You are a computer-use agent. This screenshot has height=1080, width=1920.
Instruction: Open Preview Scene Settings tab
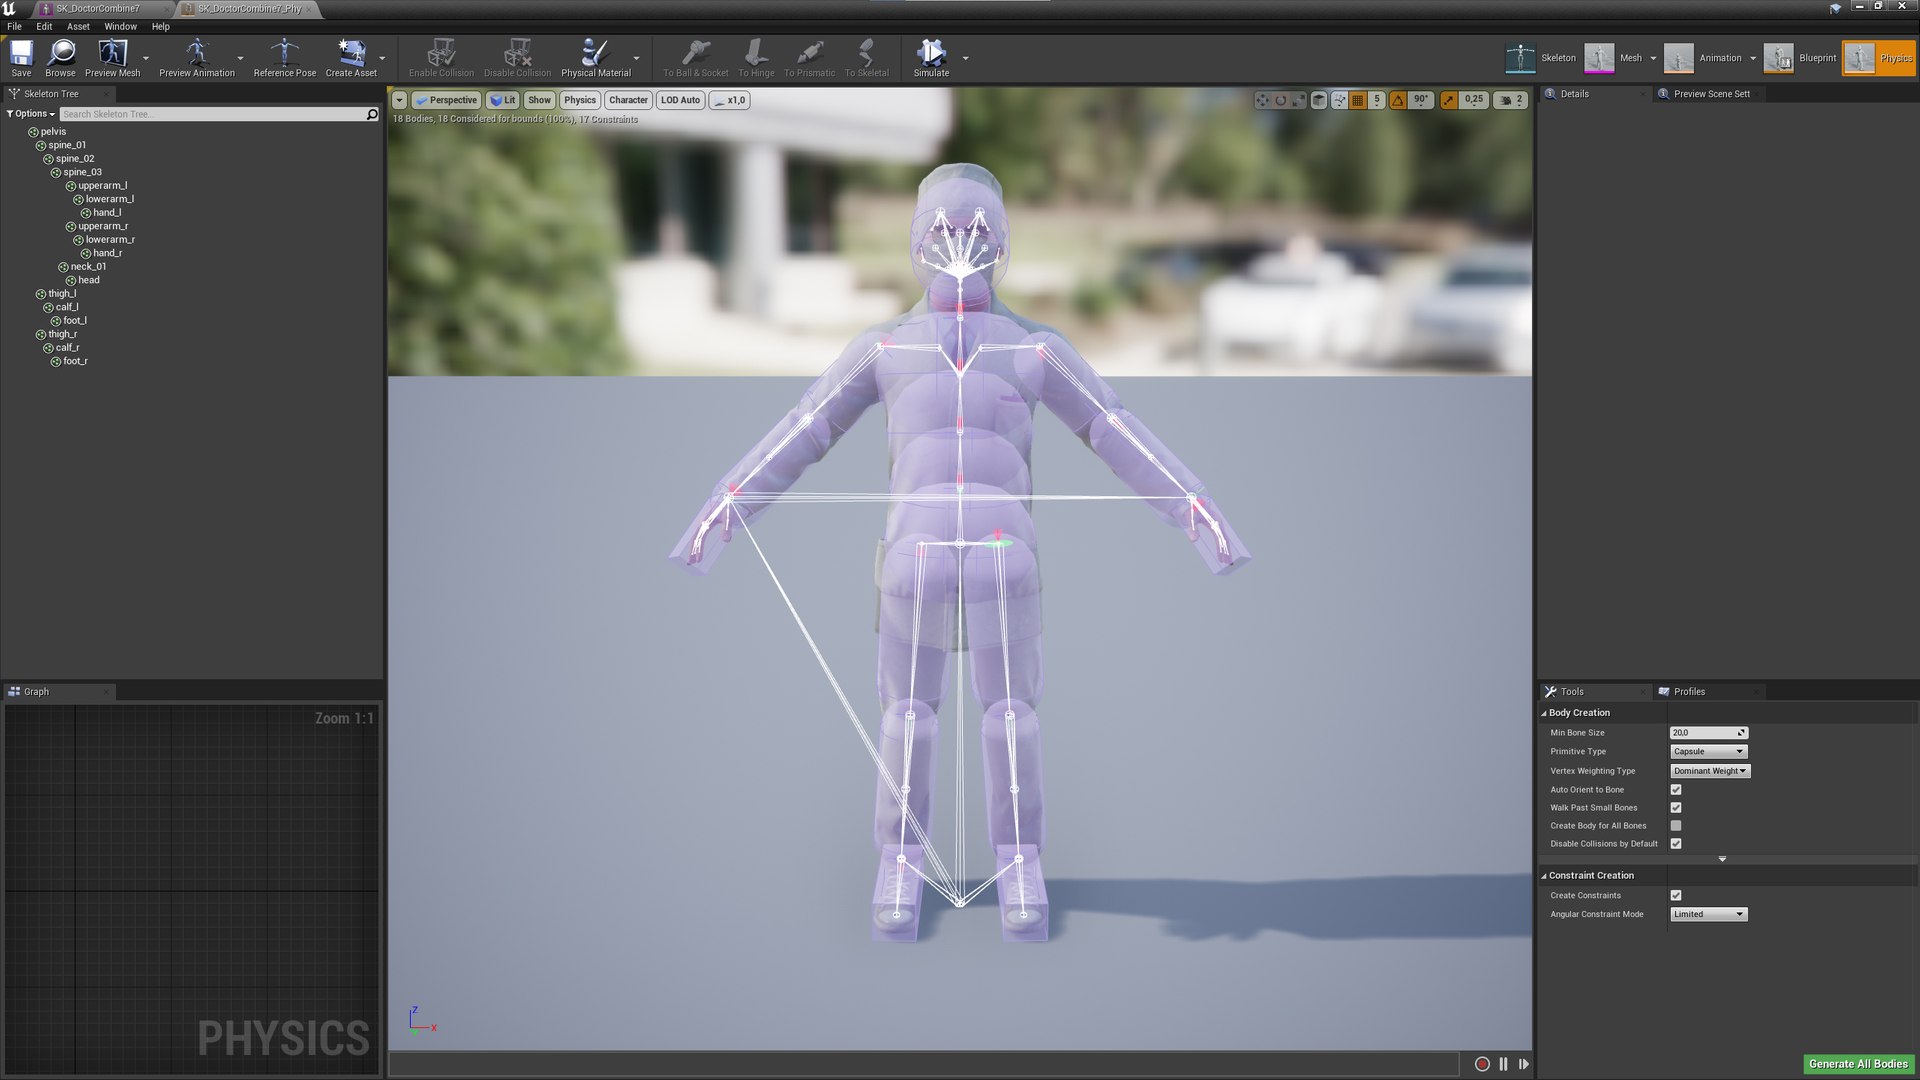[x=1711, y=94]
